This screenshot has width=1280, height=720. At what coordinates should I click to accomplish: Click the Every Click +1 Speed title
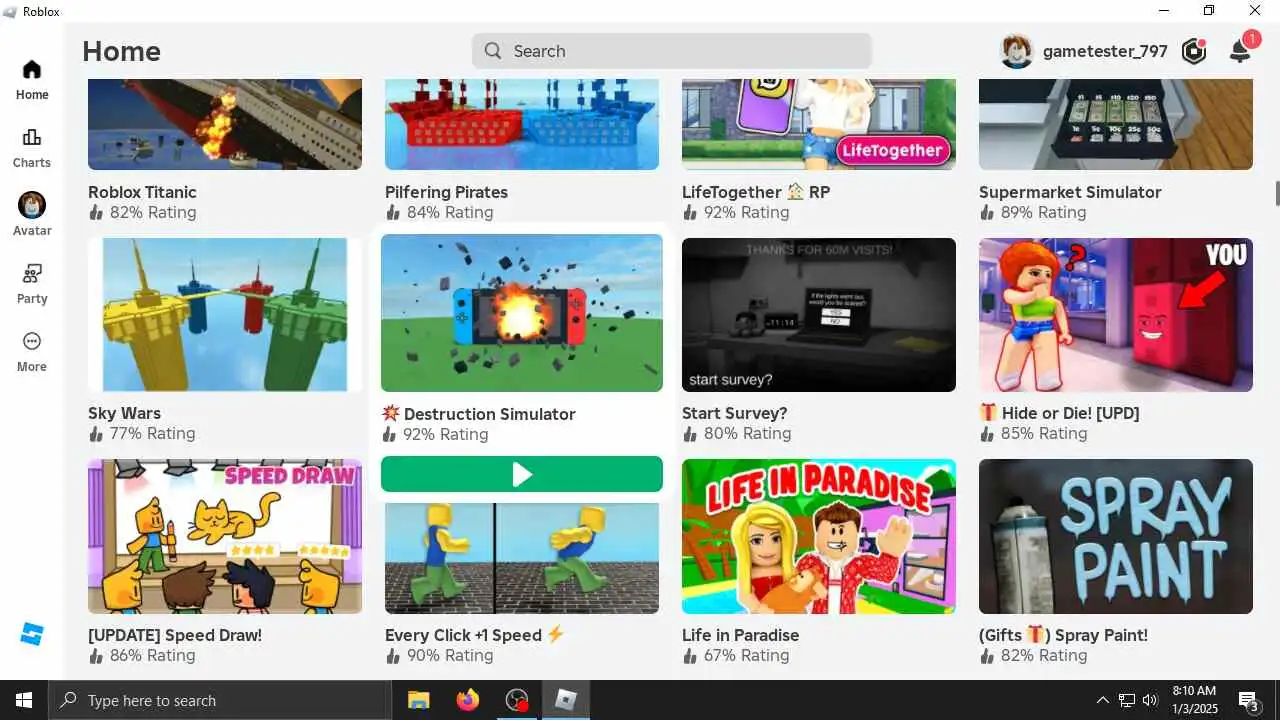coord(475,635)
